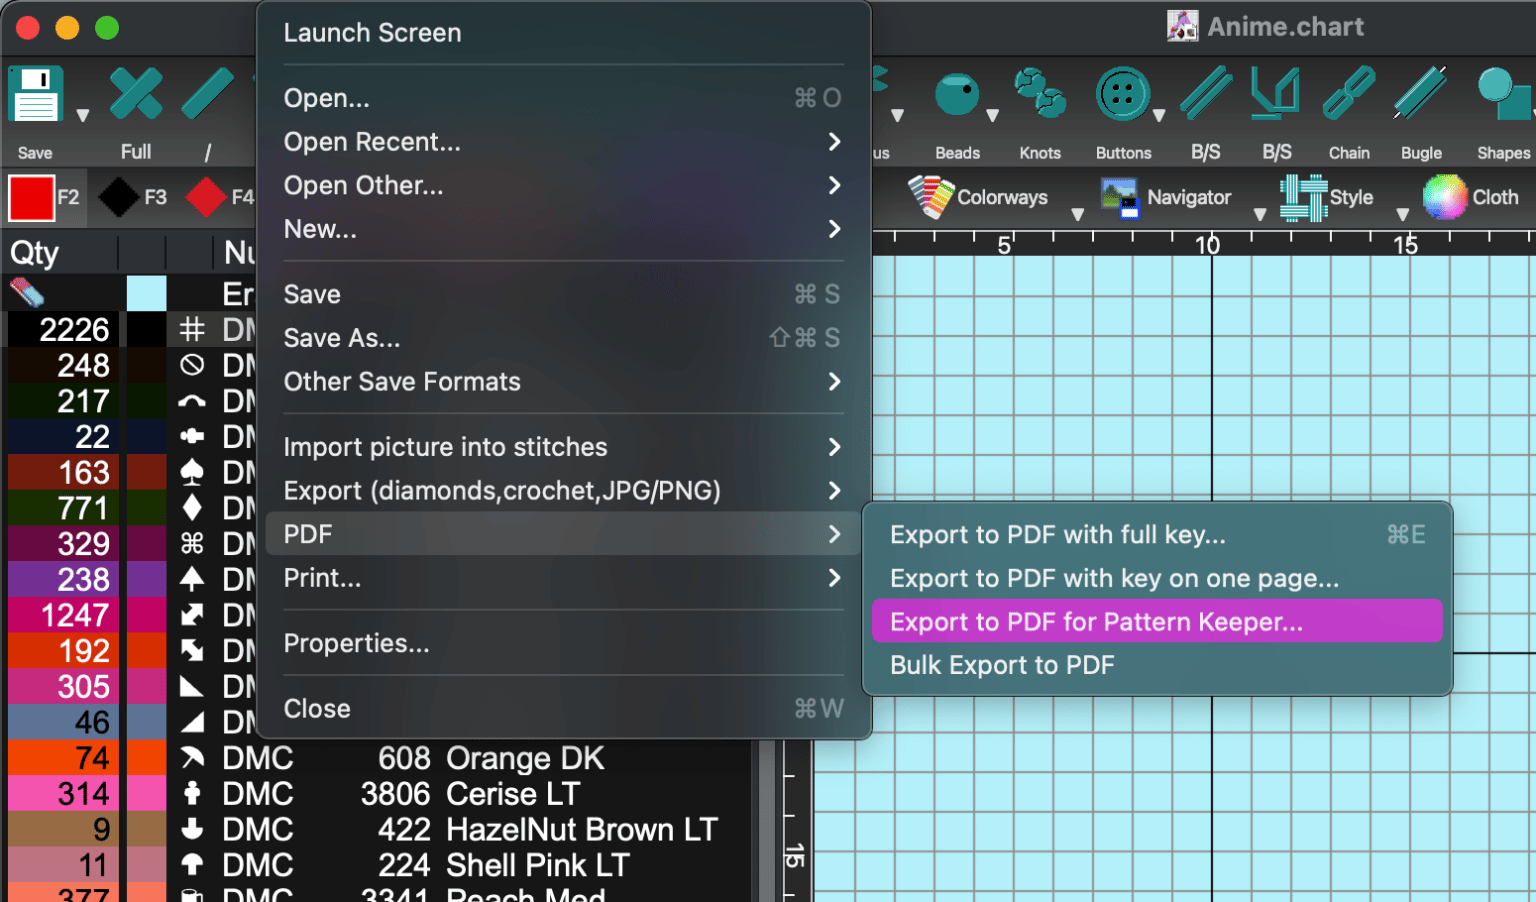This screenshot has width=1536, height=902.
Task: Select the Beads tool
Action: 956,95
